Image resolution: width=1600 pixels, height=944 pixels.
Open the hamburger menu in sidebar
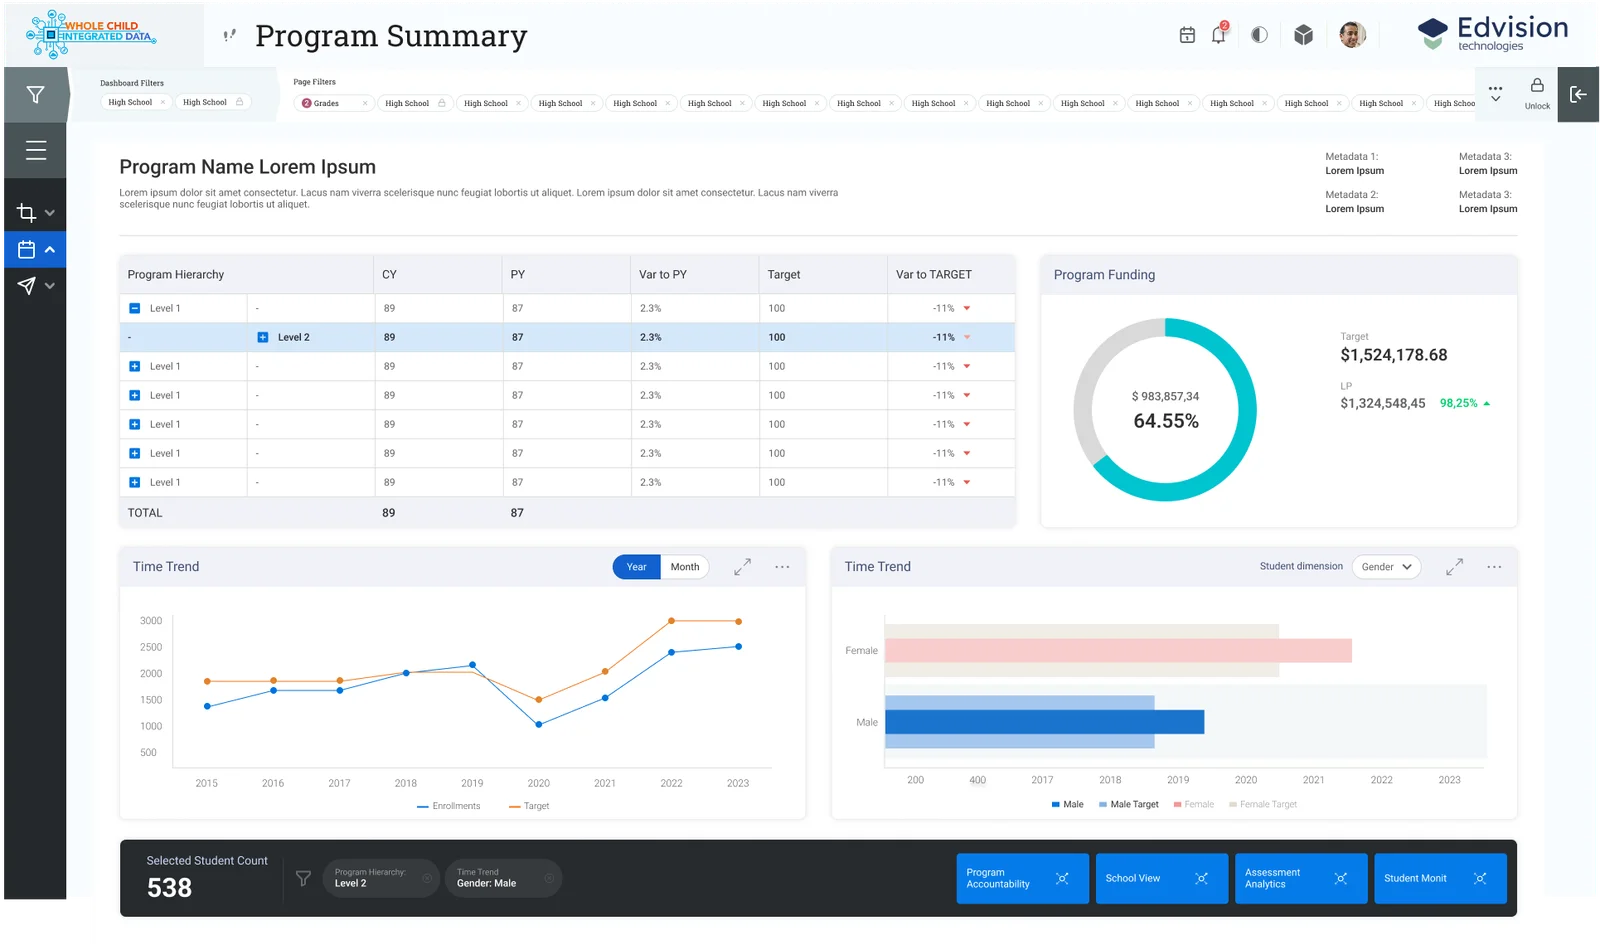coord(36,150)
